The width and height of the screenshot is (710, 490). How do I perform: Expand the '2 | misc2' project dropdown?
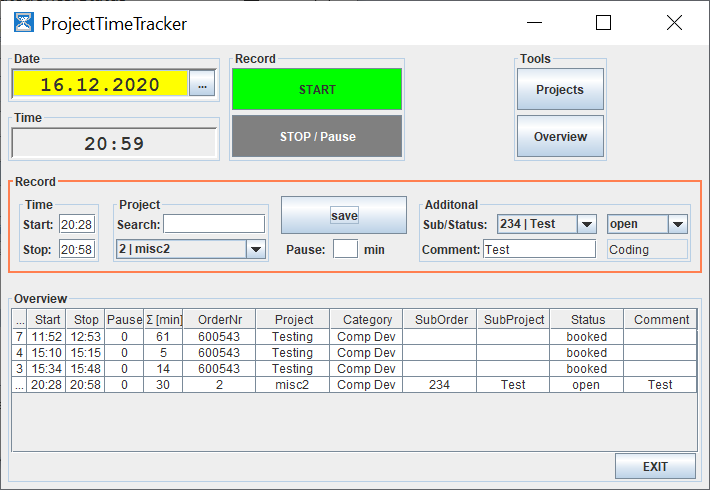[256, 249]
